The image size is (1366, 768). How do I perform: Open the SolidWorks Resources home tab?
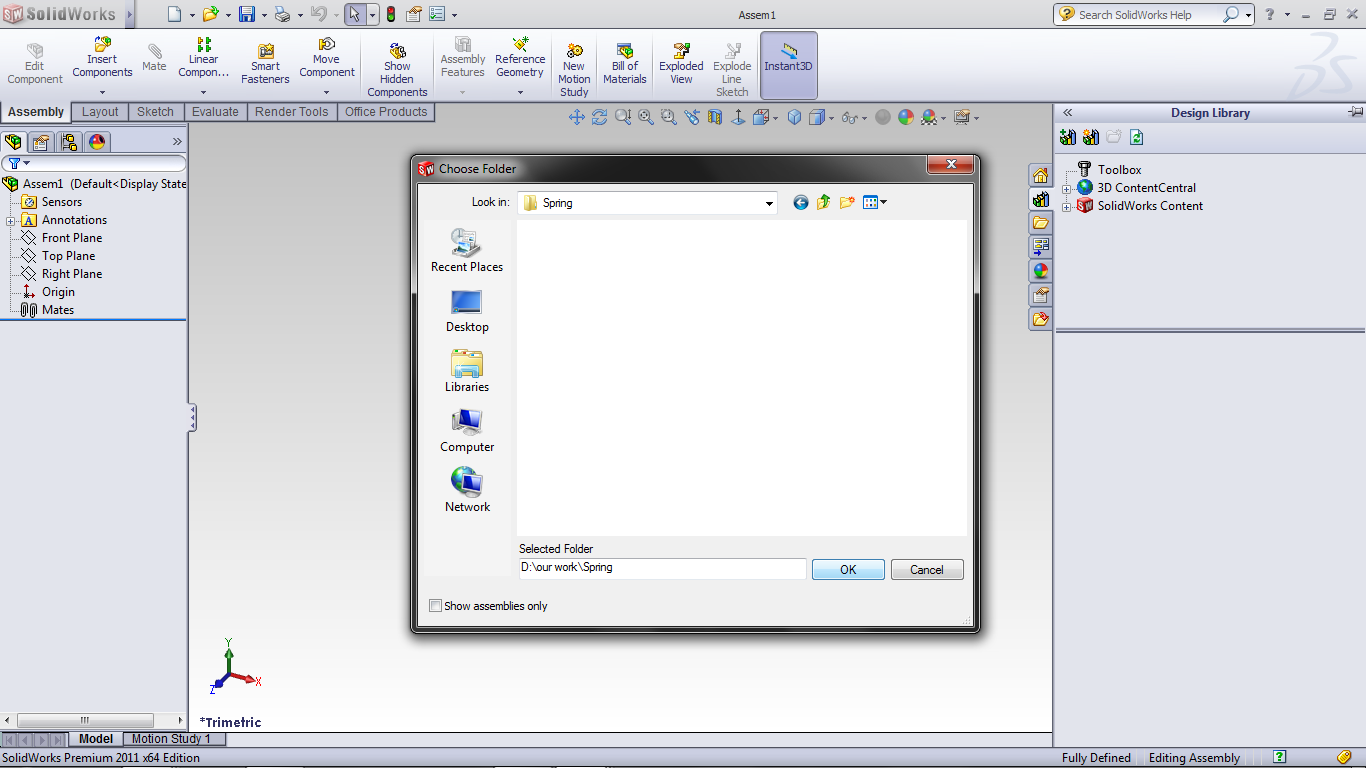tap(1041, 175)
